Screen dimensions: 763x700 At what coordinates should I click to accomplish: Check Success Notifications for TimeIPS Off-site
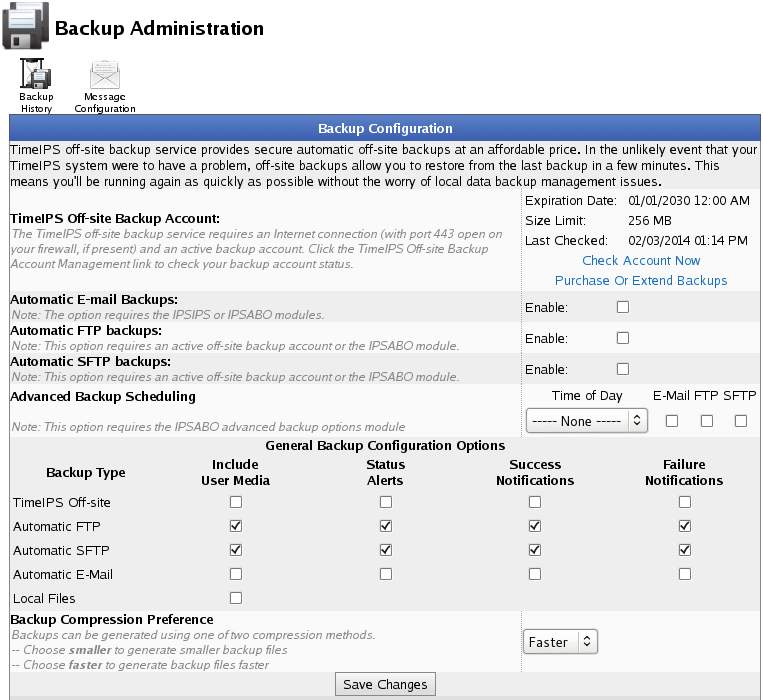(x=535, y=502)
